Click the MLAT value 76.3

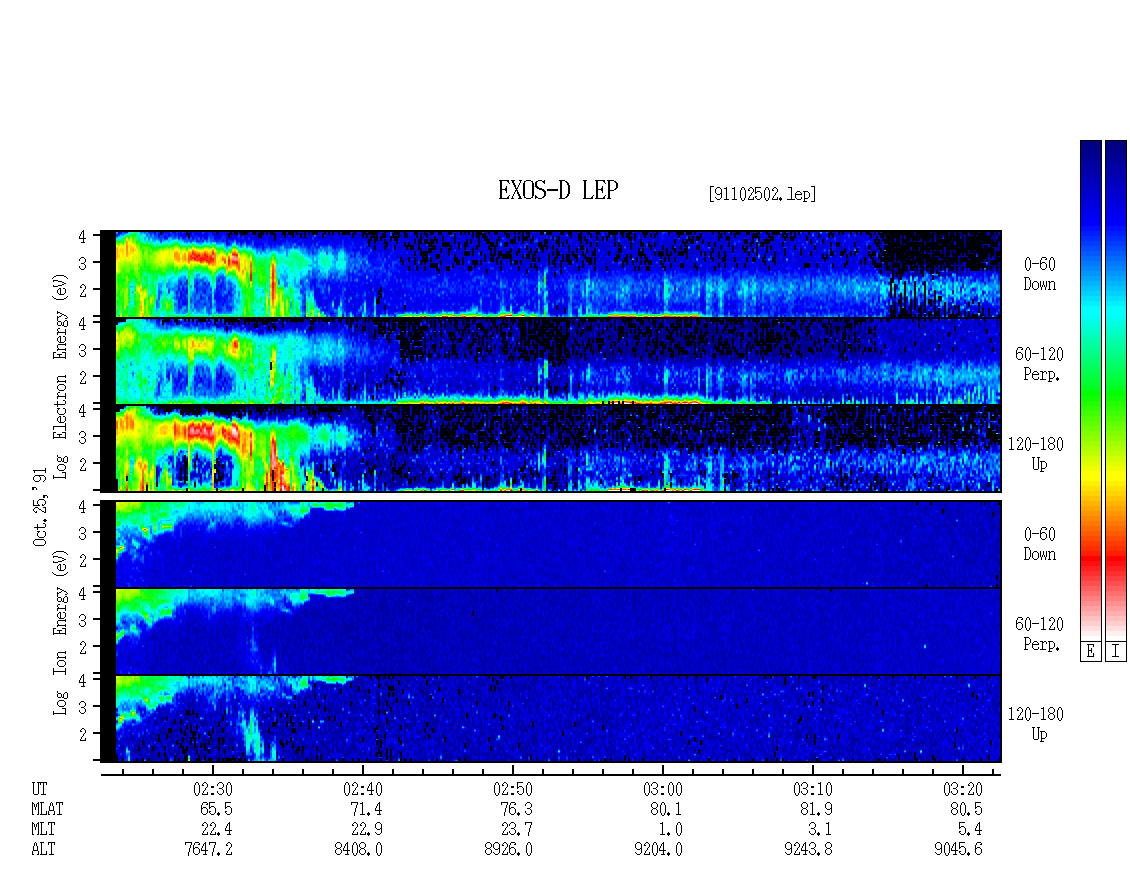point(516,809)
